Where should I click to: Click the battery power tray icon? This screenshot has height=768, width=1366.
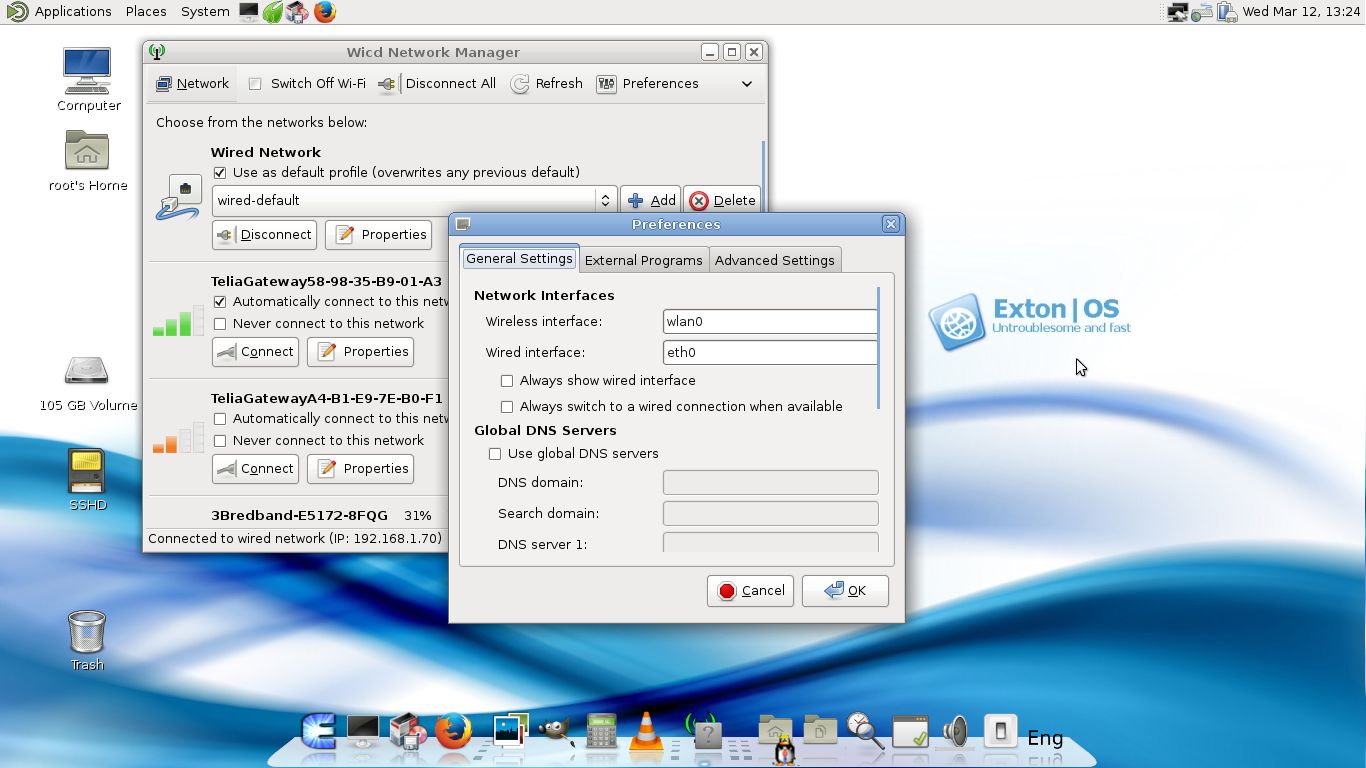[1227, 12]
